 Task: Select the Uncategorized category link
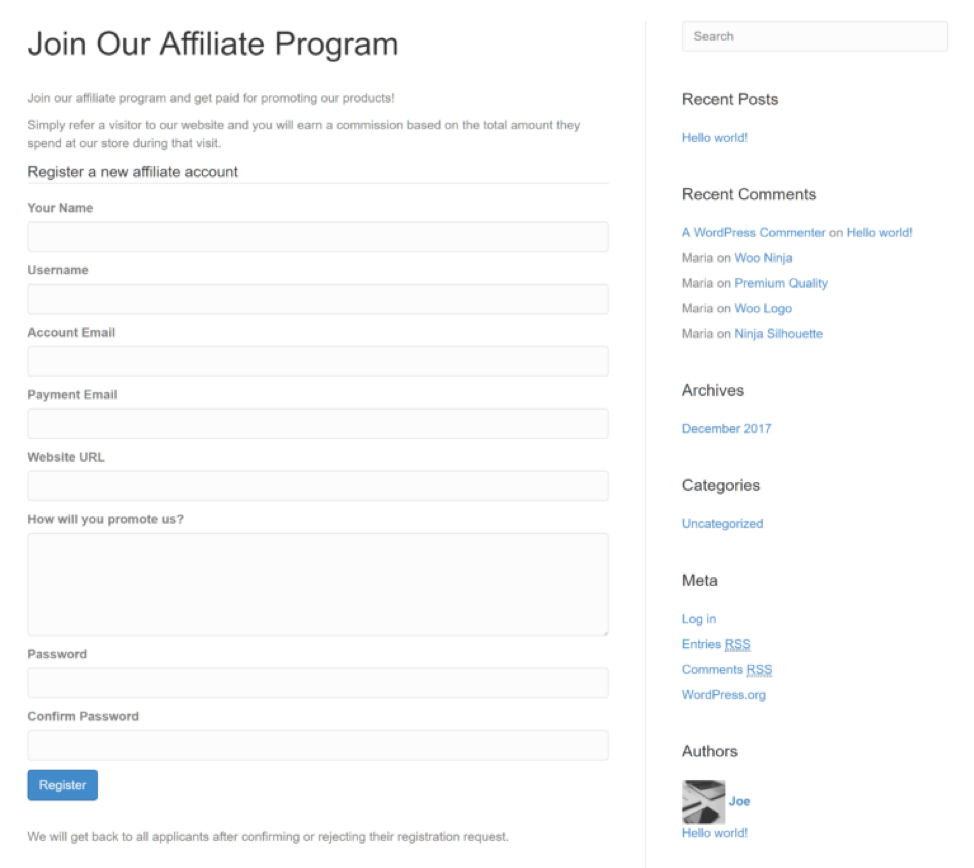click(x=722, y=524)
